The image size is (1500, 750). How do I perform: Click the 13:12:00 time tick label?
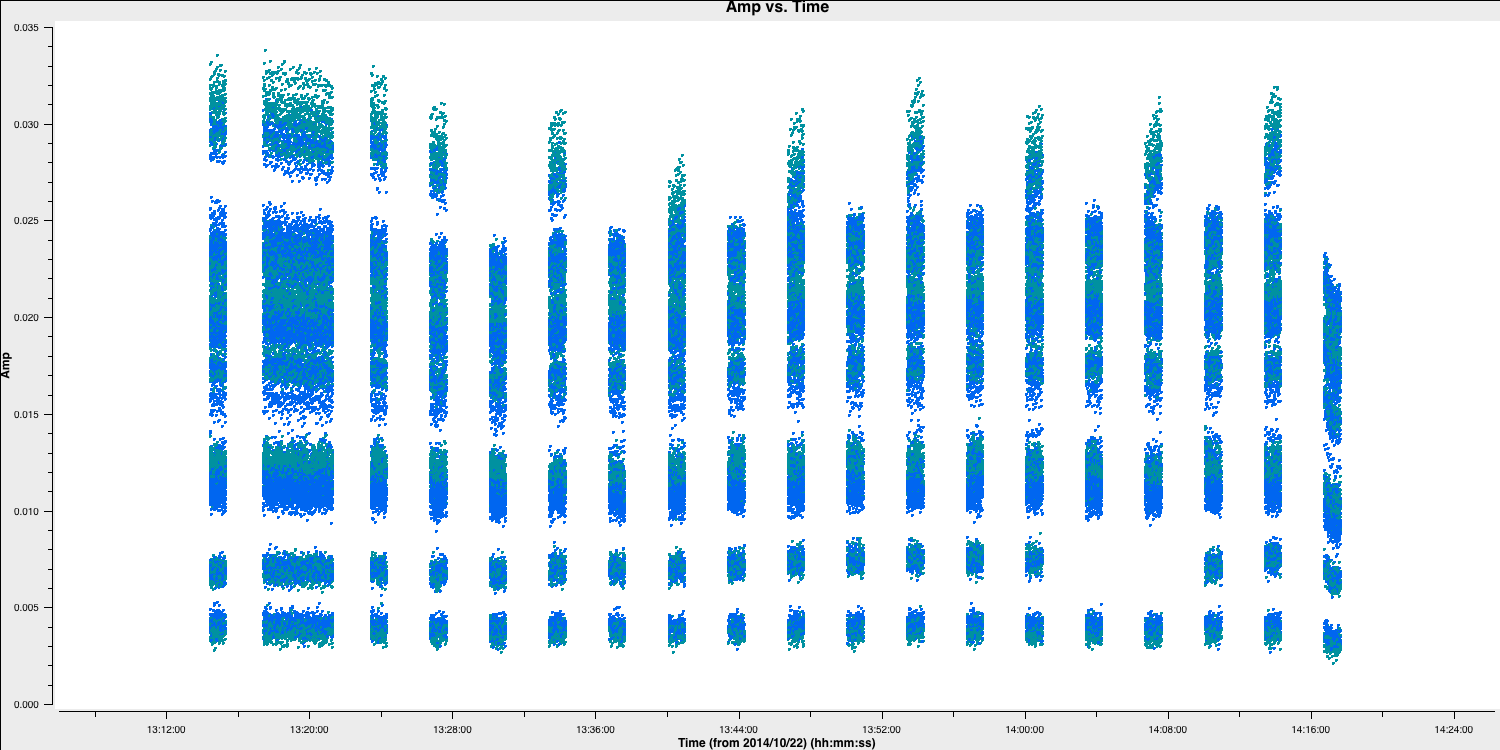click(x=167, y=729)
